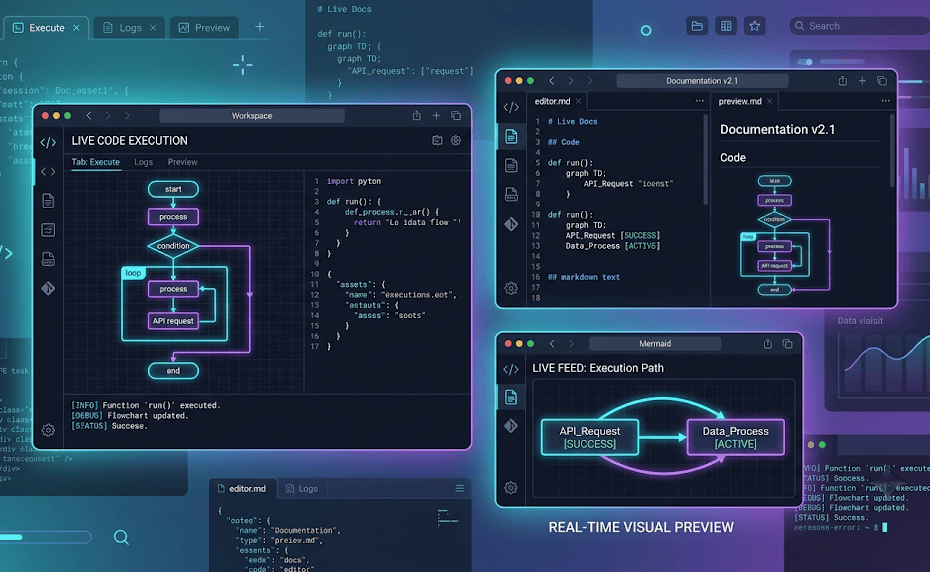This screenshot has width=930, height=572.
Task: Close the top Execute tab
Action: point(76,28)
